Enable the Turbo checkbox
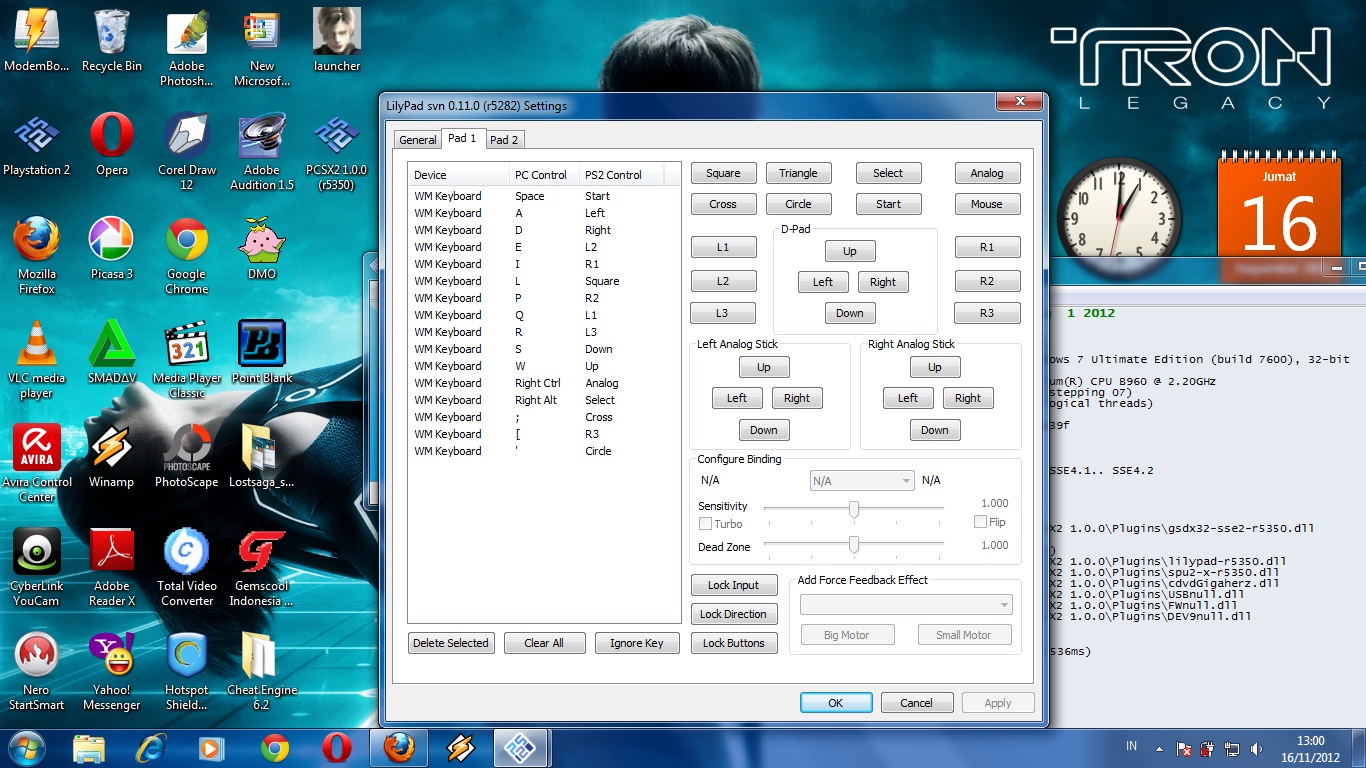This screenshot has width=1366, height=768. coord(705,524)
